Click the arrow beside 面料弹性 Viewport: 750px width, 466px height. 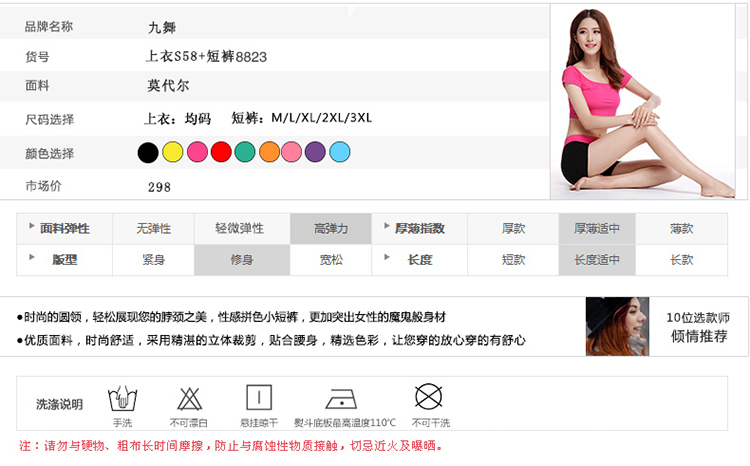(x=32, y=227)
